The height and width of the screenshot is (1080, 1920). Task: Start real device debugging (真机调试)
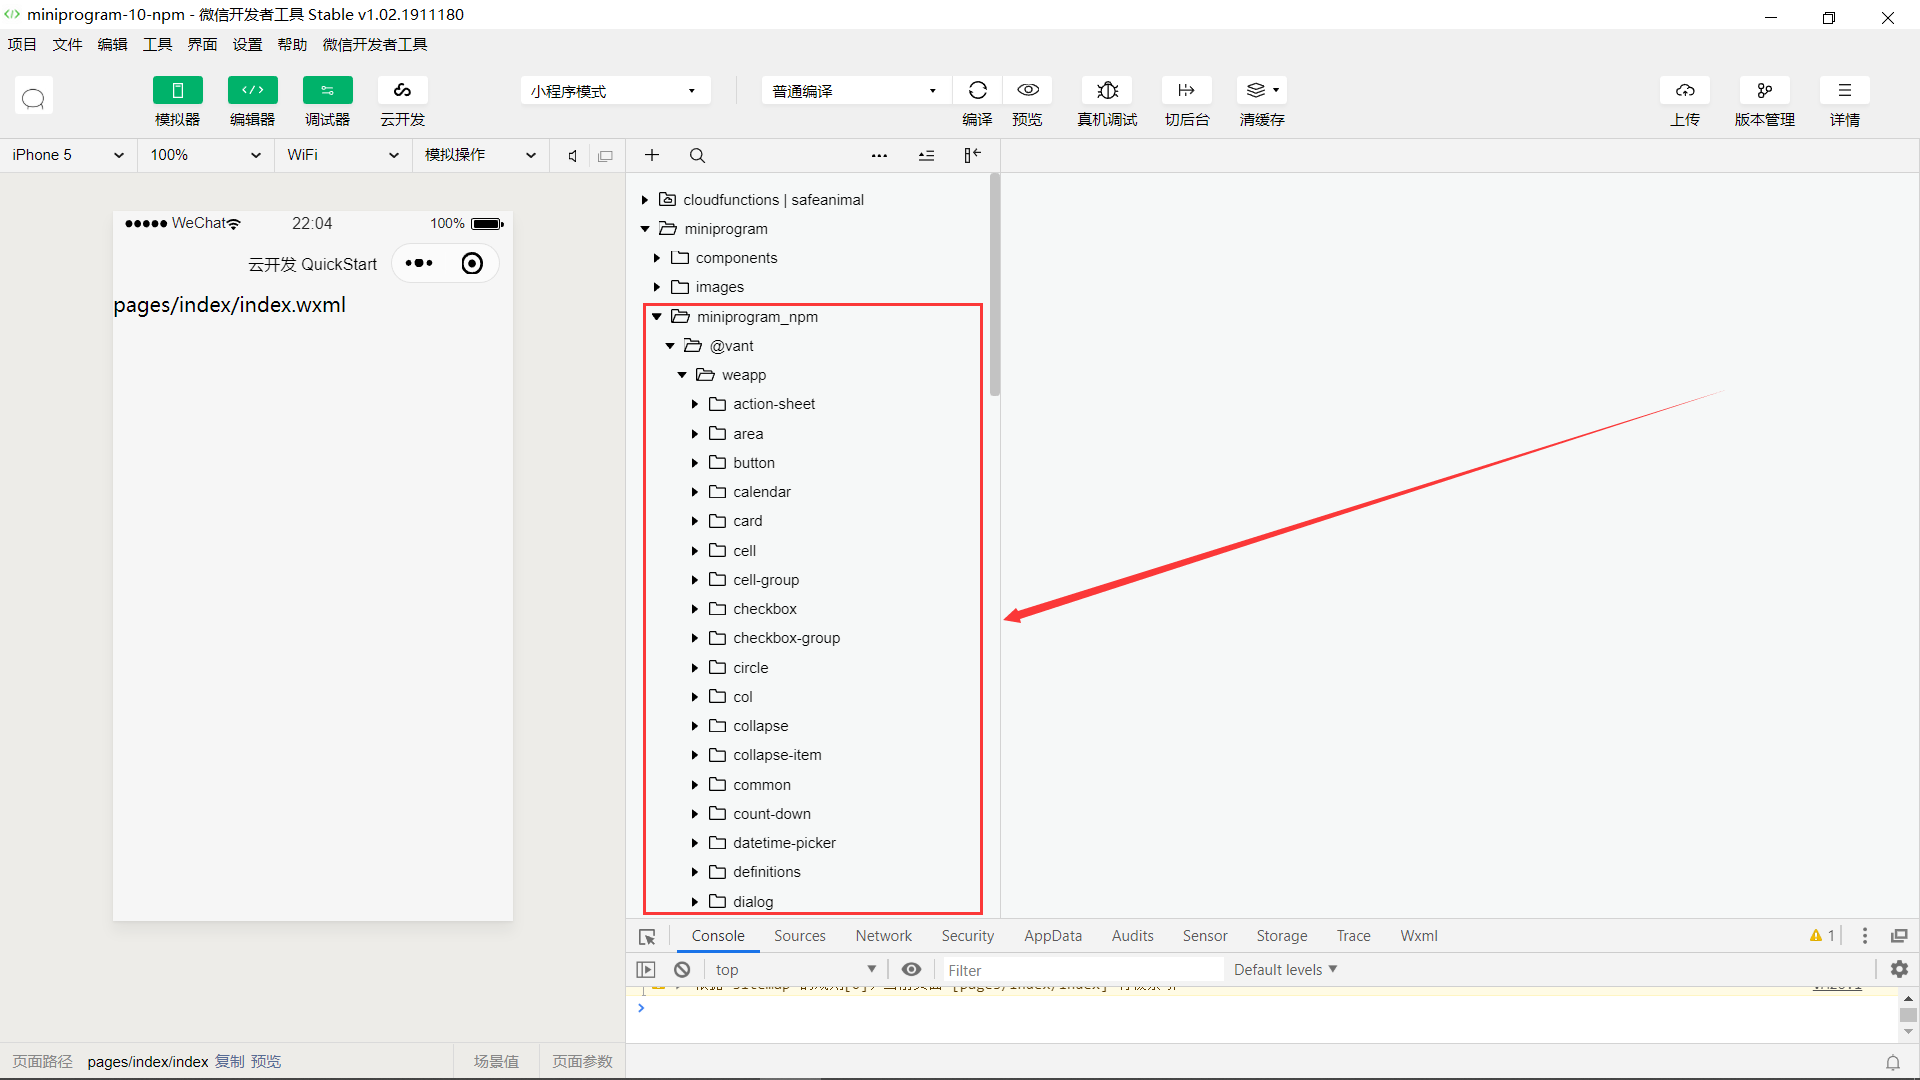pos(1107,91)
